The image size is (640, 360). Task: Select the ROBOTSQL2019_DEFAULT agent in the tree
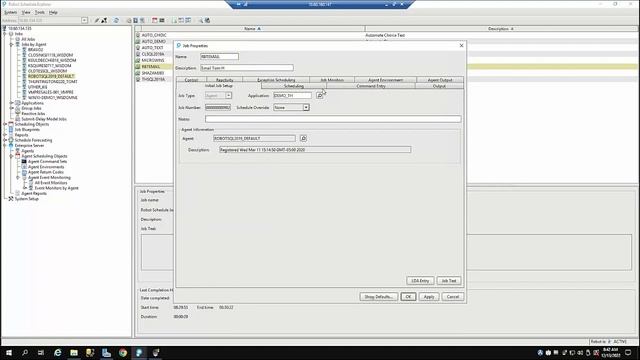click(x=51, y=76)
